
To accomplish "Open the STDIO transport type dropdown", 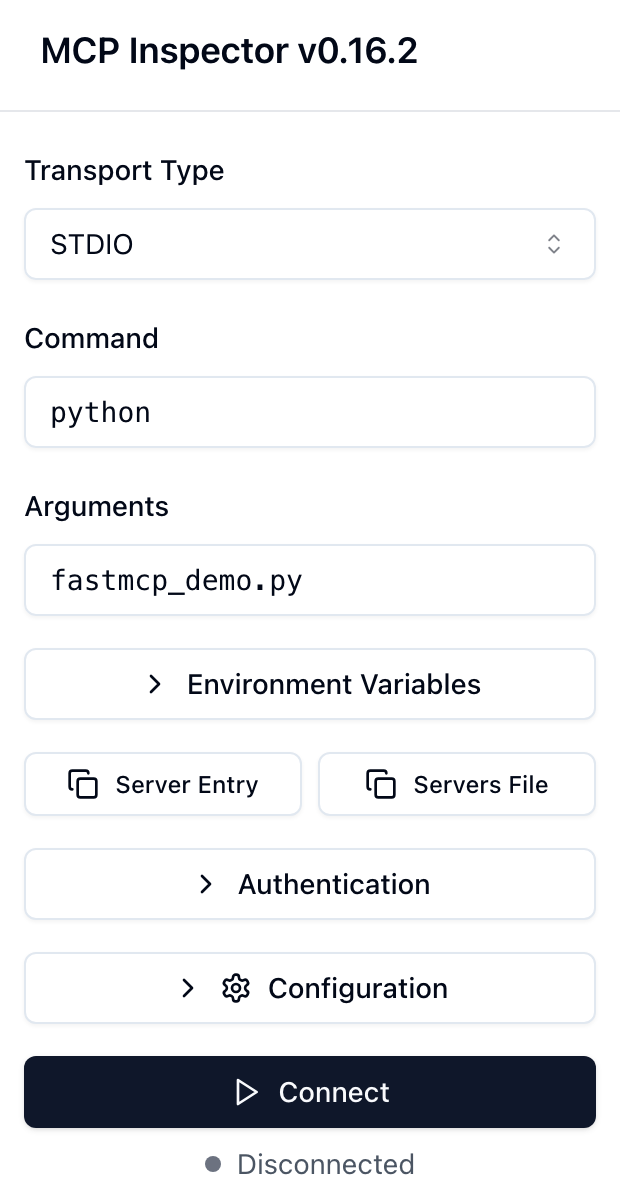I will click(x=309, y=244).
